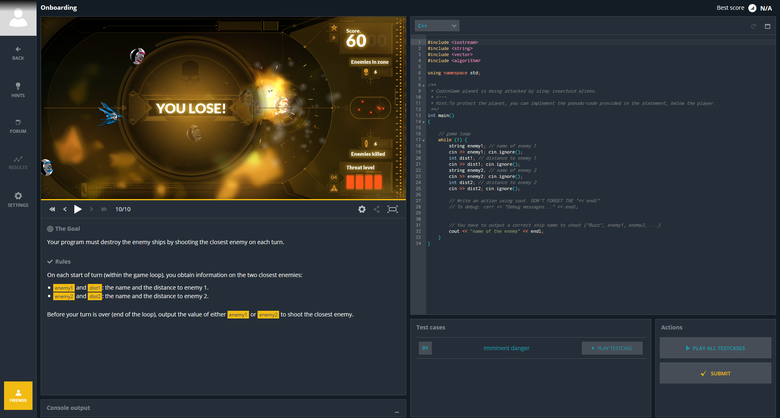Click the Play Testcase button
This screenshot has height=418, width=780.
(x=612, y=348)
